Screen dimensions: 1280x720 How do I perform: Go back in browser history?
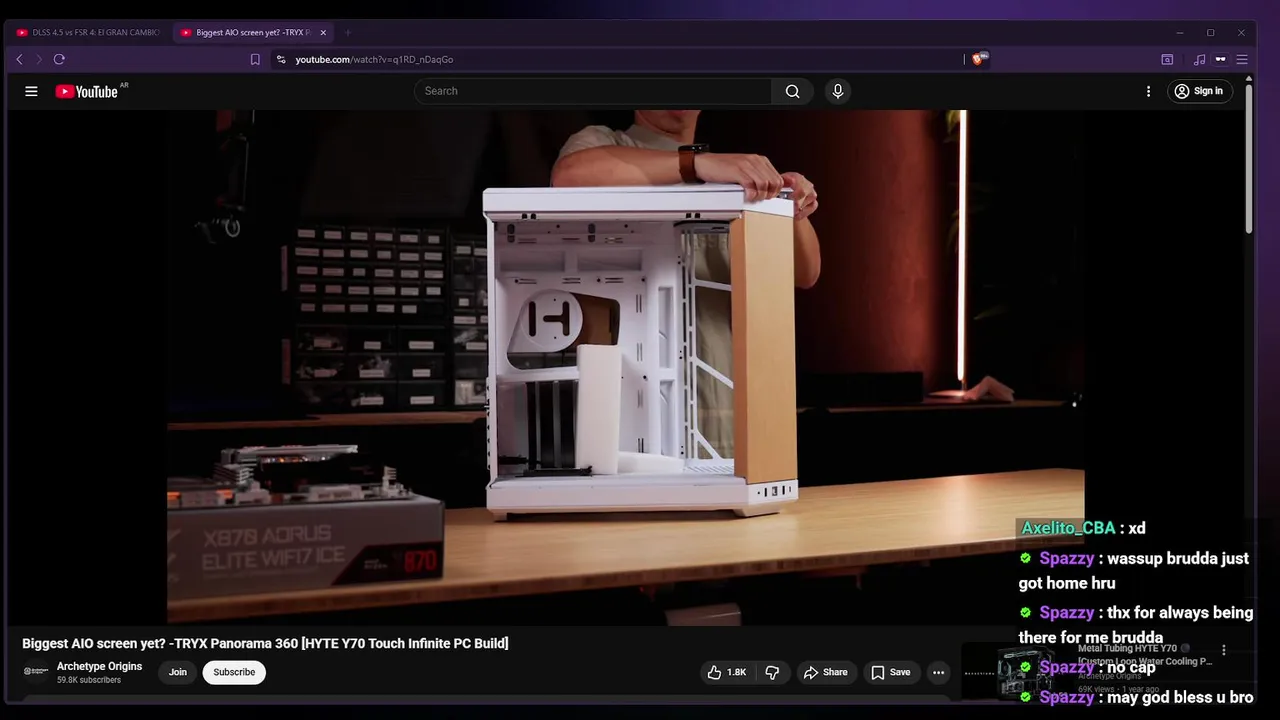[19, 60]
